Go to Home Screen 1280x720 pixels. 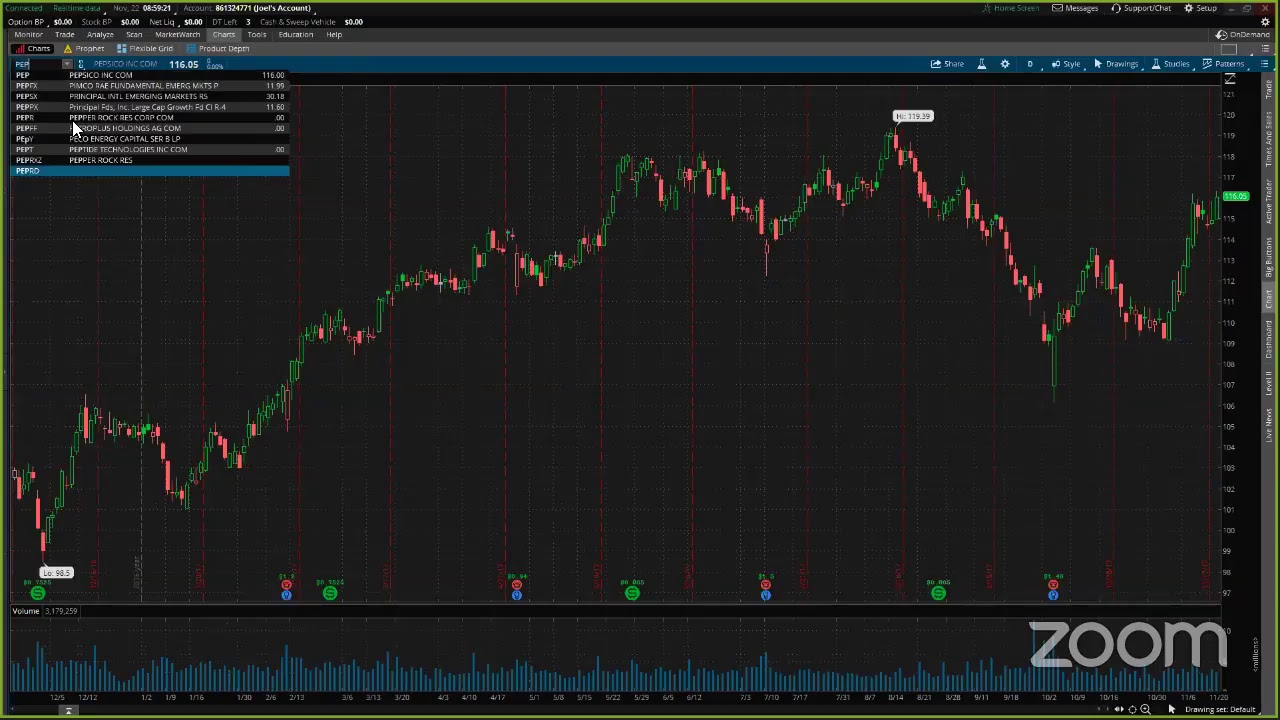click(1010, 8)
